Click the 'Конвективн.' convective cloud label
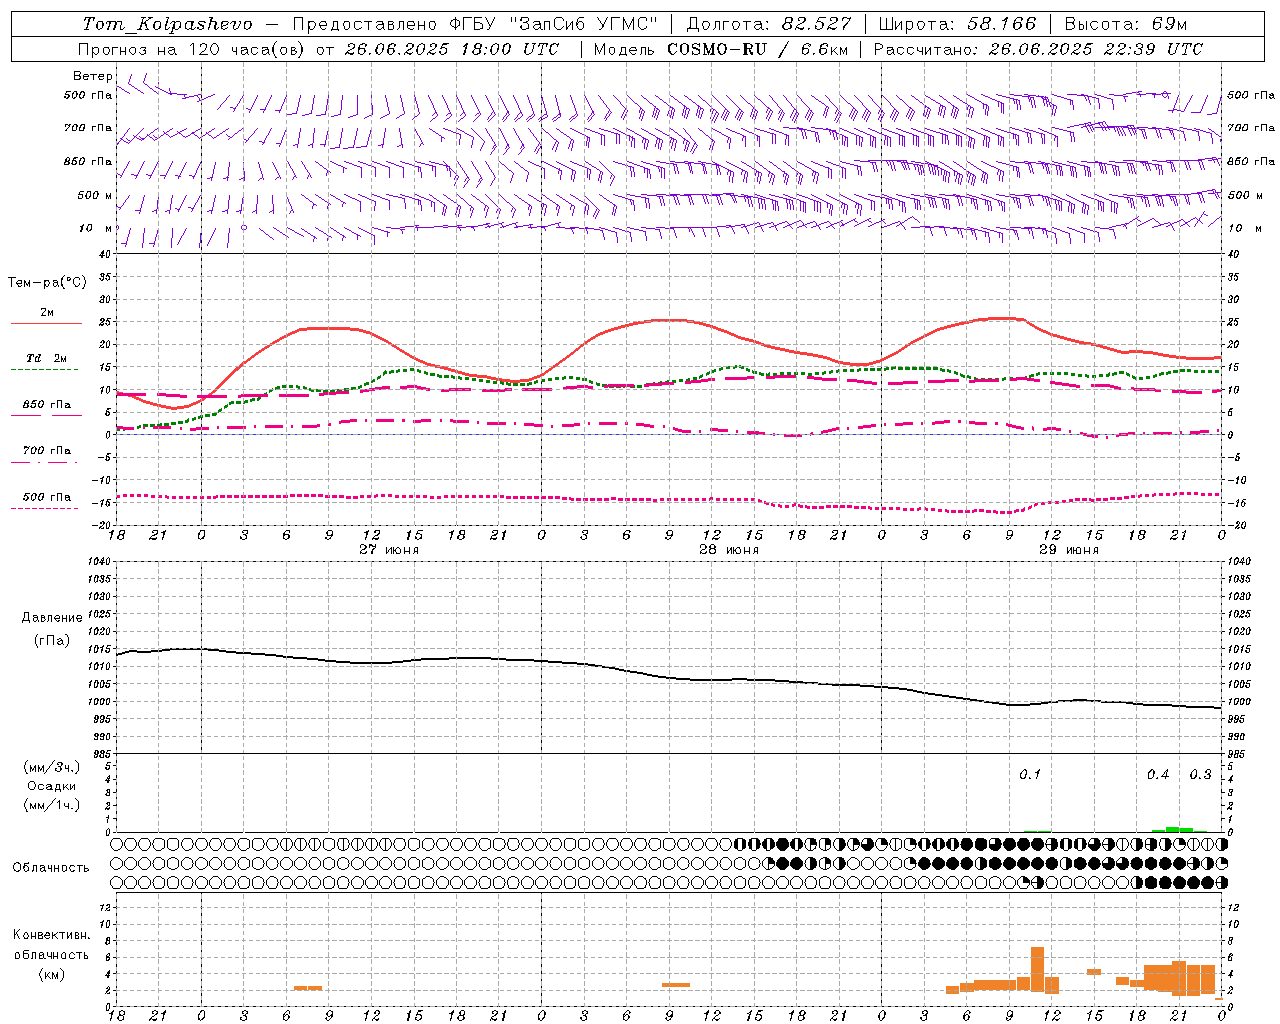The height and width of the screenshot is (1024, 1280). [x=52, y=935]
